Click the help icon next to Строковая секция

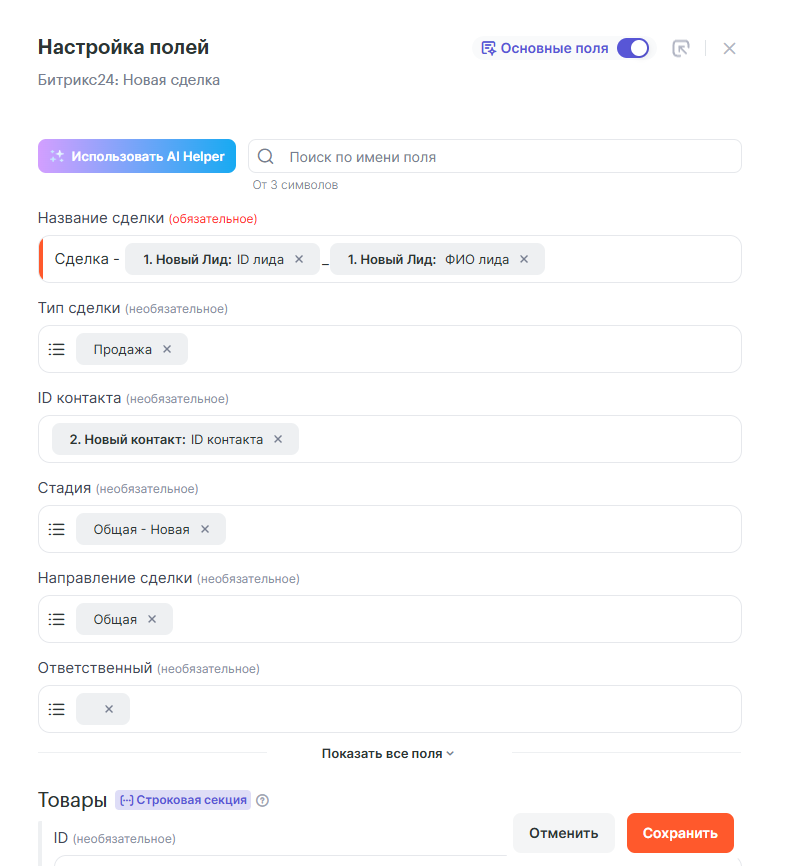263,800
